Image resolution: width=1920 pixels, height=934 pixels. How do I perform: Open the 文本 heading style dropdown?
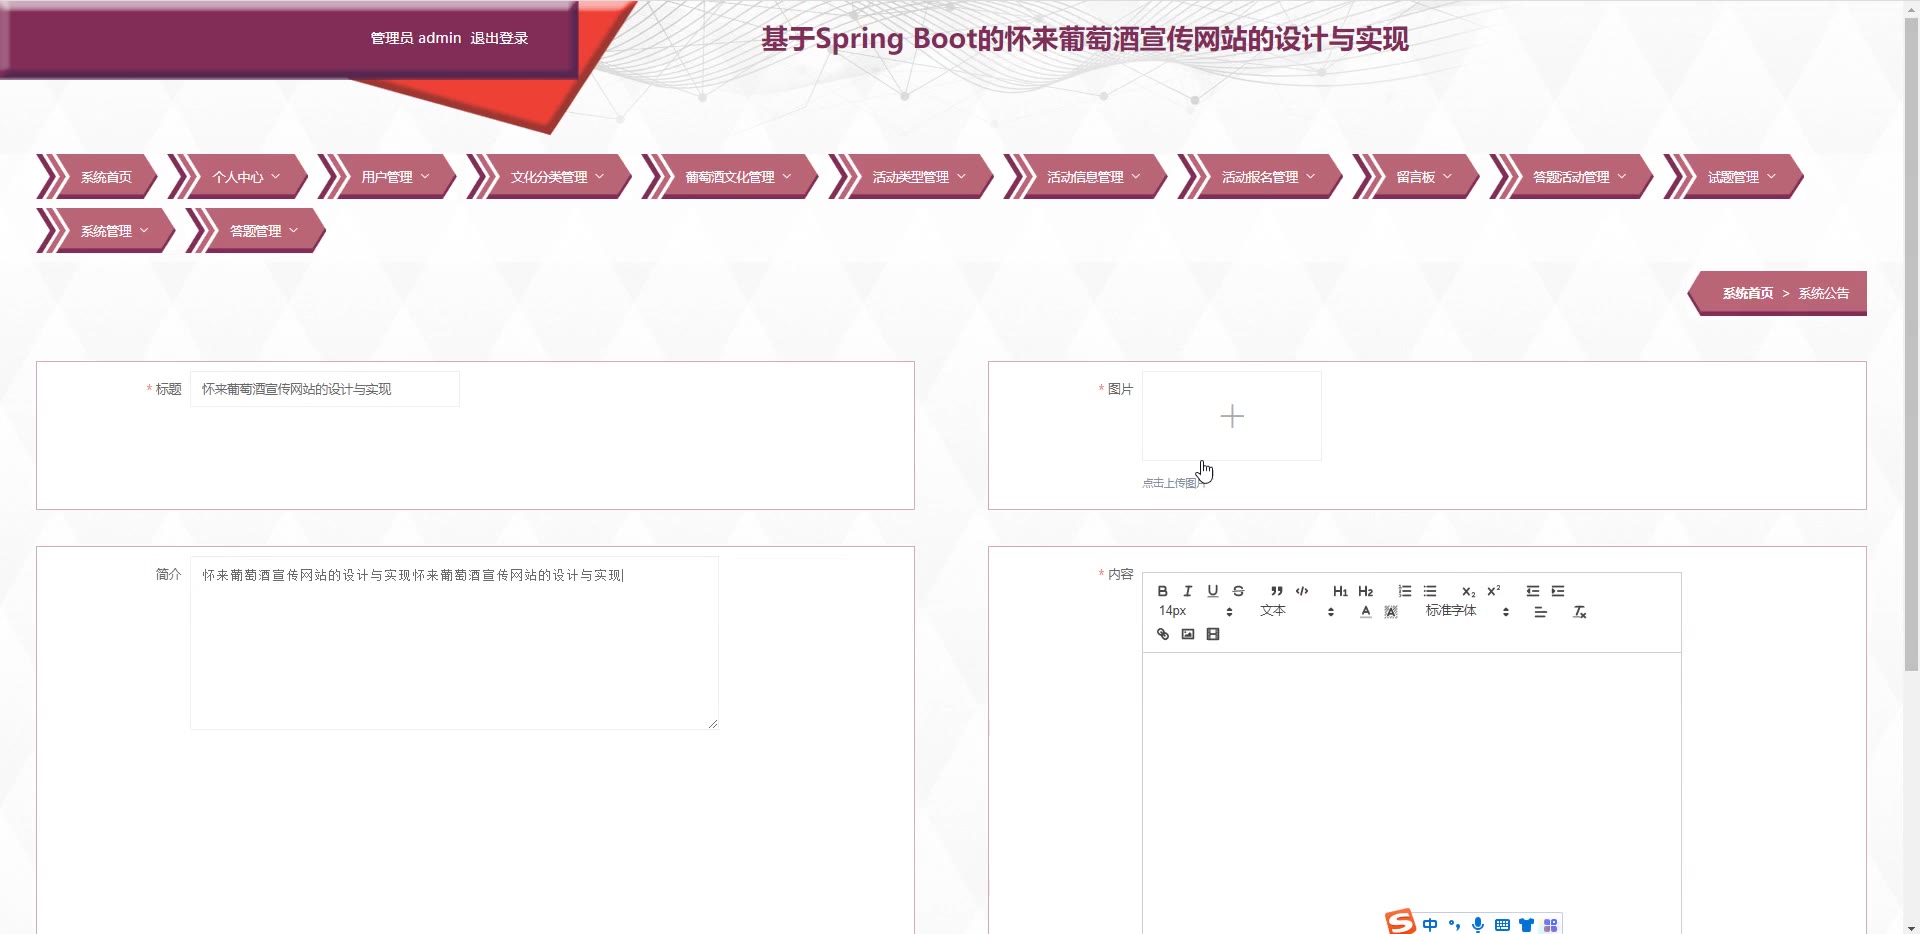pos(1296,611)
